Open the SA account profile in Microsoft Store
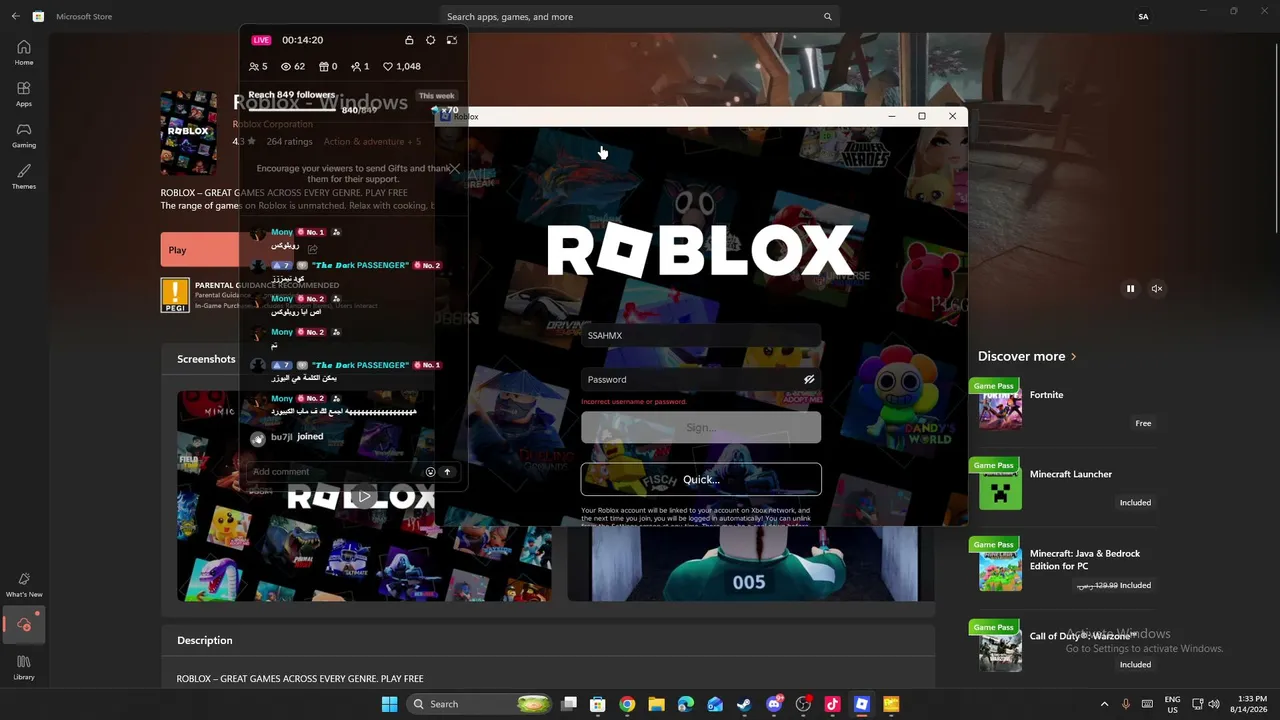 click(1143, 17)
